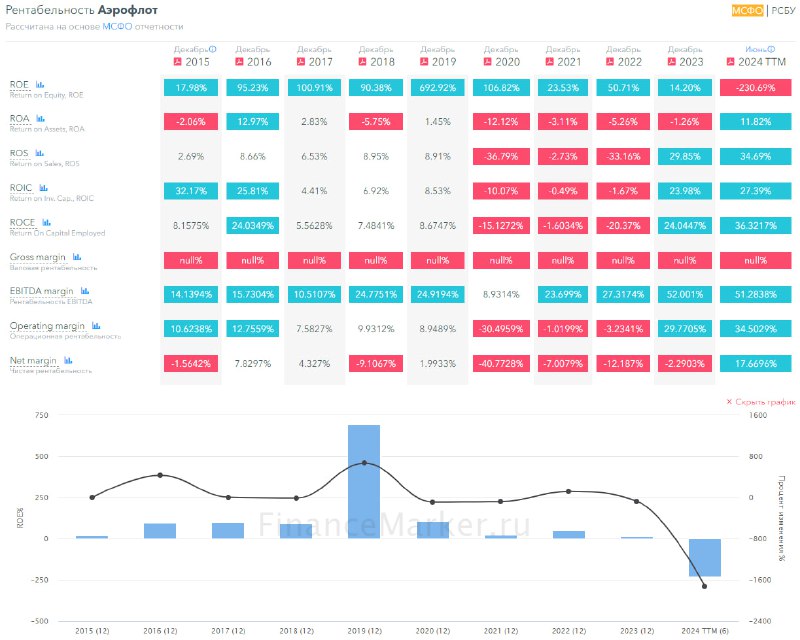The width and height of the screenshot is (800, 640).
Task: Select the 692.92% ROE cell for 2019
Action: coord(438,88)
